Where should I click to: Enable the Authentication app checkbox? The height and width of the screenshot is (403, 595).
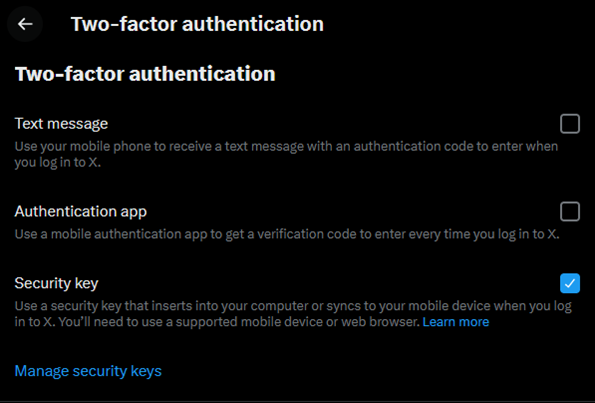coord(570,211)
